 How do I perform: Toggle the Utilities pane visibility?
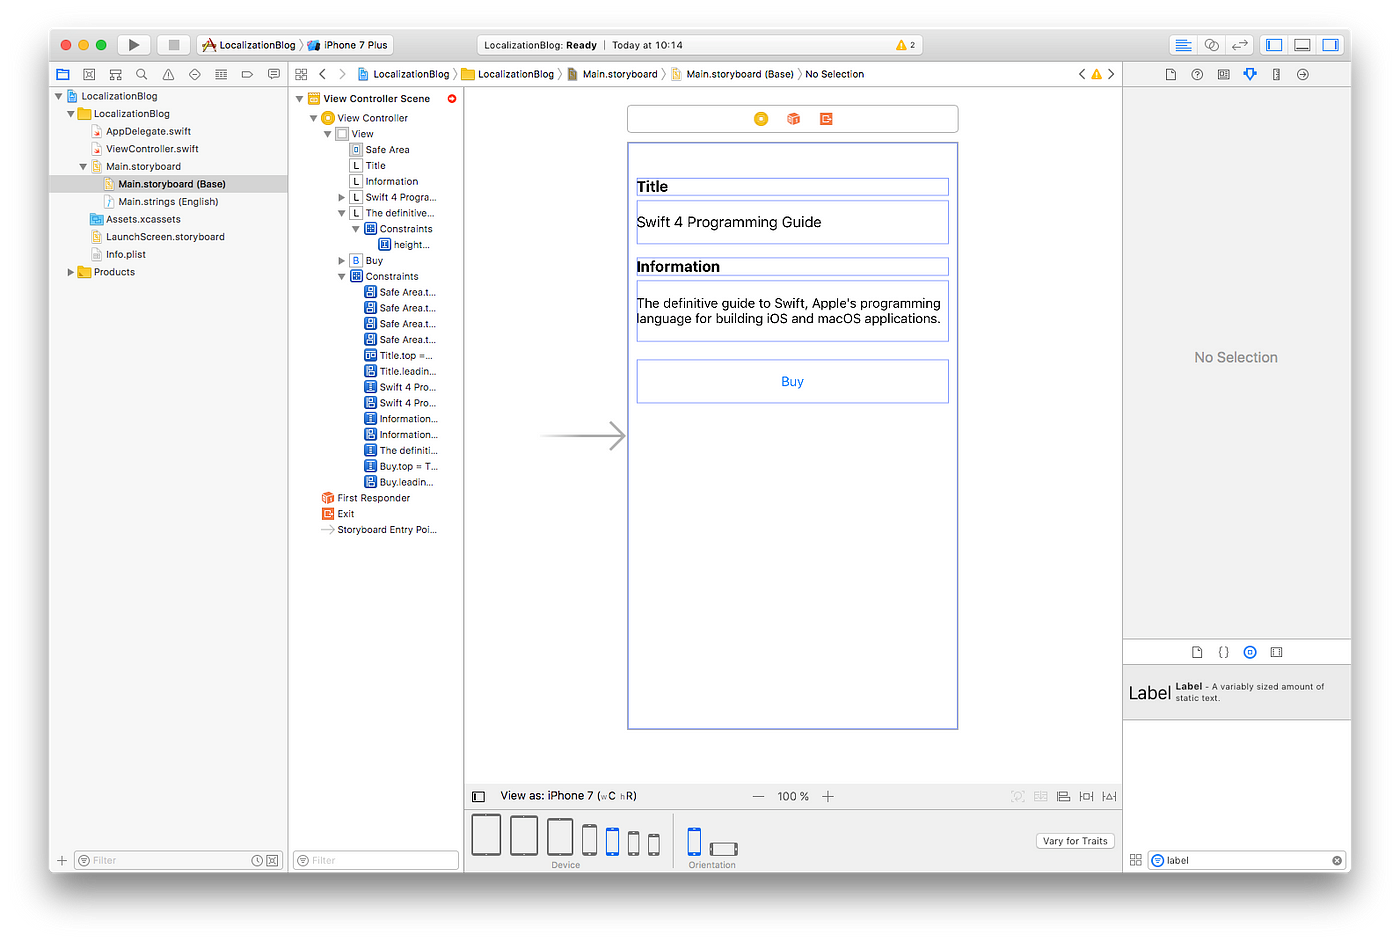point(1330,45)
